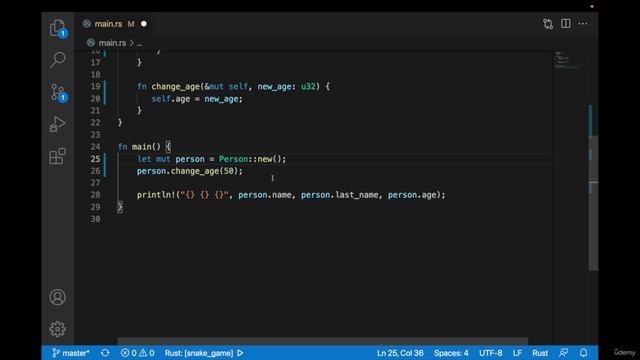Click main.rs in the breadcrumb
Screen dimensions: 640x360
112,43
